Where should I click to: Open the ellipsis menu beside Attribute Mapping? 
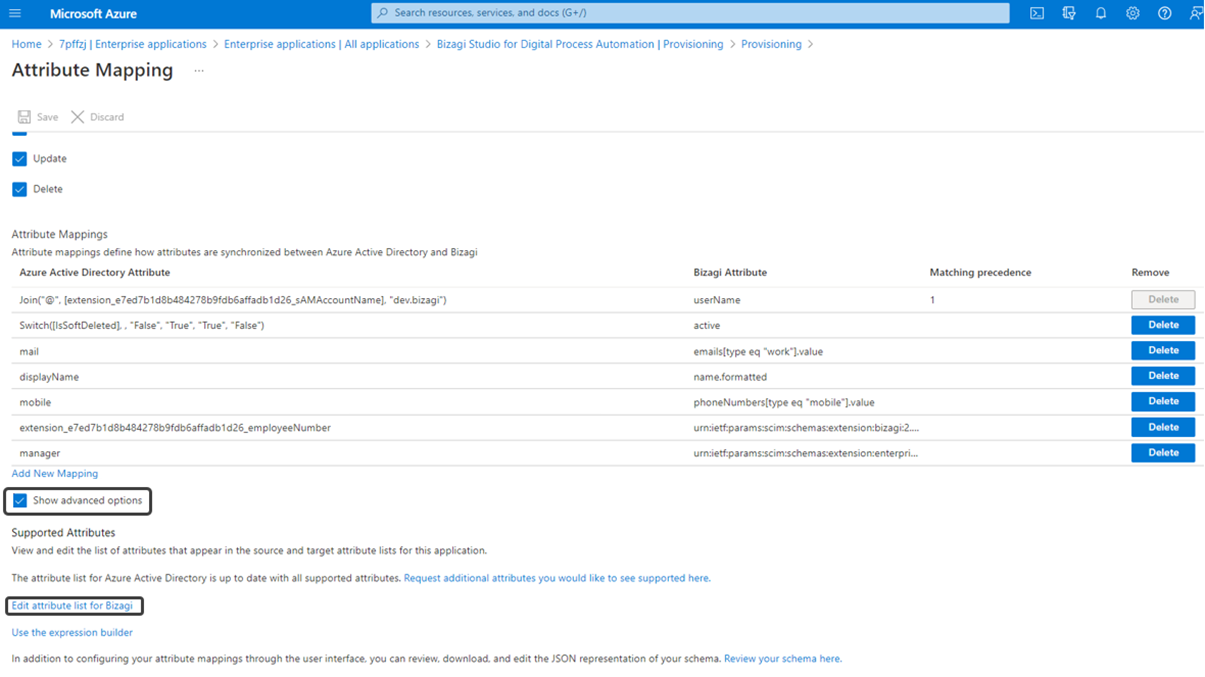click(x=199, y=71)
